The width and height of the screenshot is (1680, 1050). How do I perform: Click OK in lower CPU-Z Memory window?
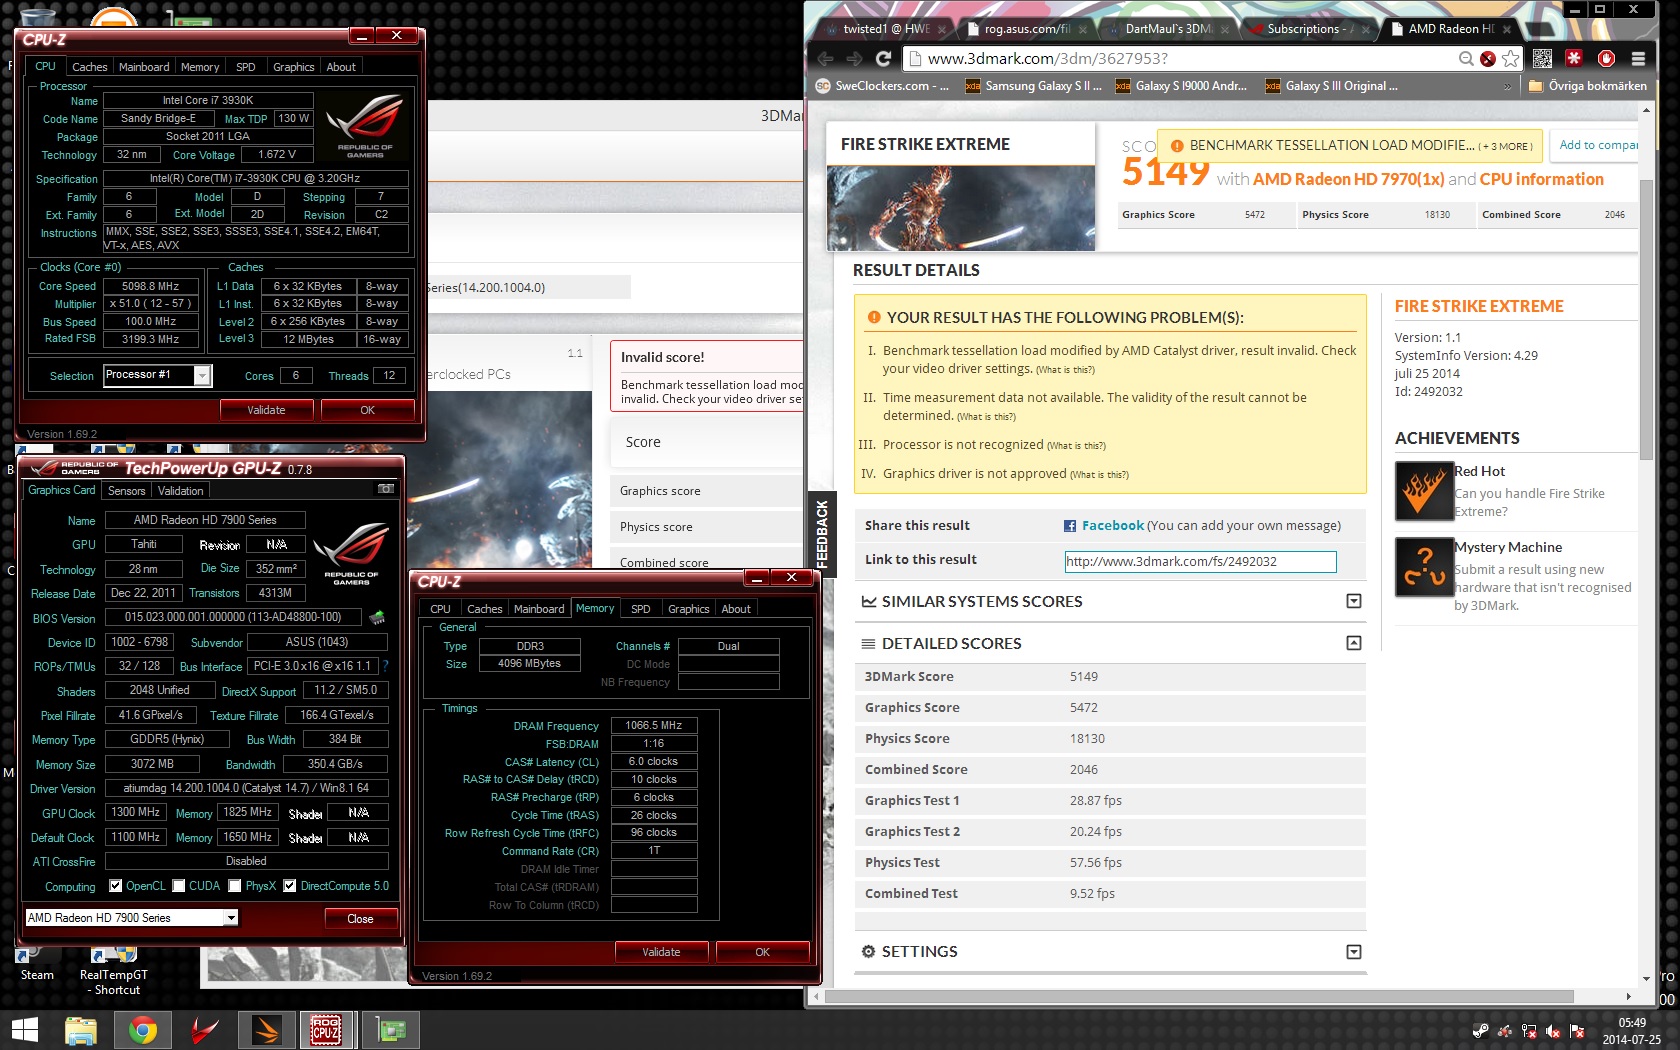[763, 952]
